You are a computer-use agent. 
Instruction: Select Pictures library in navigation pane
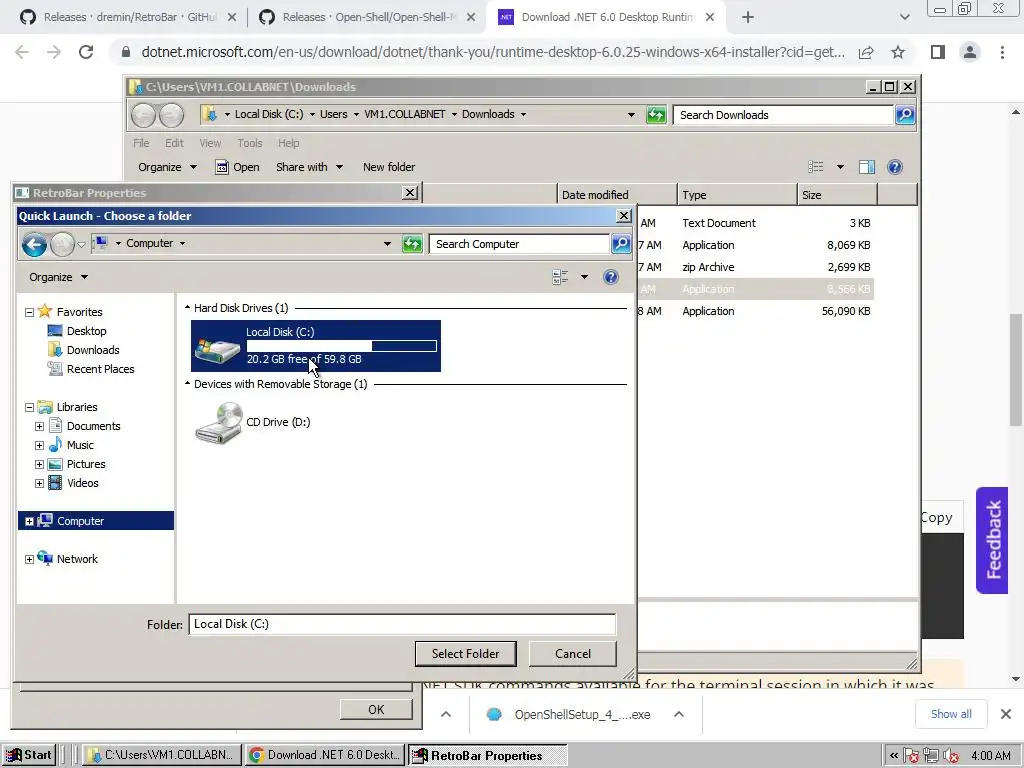[86, 464]
